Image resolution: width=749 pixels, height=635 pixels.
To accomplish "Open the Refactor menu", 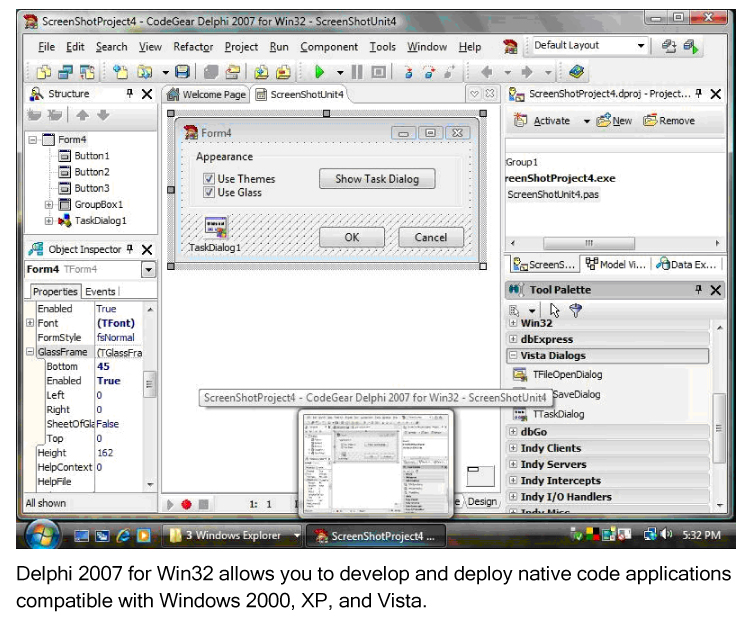I will coord(193,47).
